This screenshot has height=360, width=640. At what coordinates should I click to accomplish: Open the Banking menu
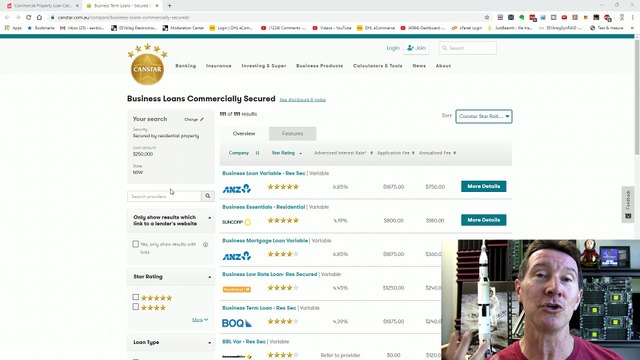point(186,66)
